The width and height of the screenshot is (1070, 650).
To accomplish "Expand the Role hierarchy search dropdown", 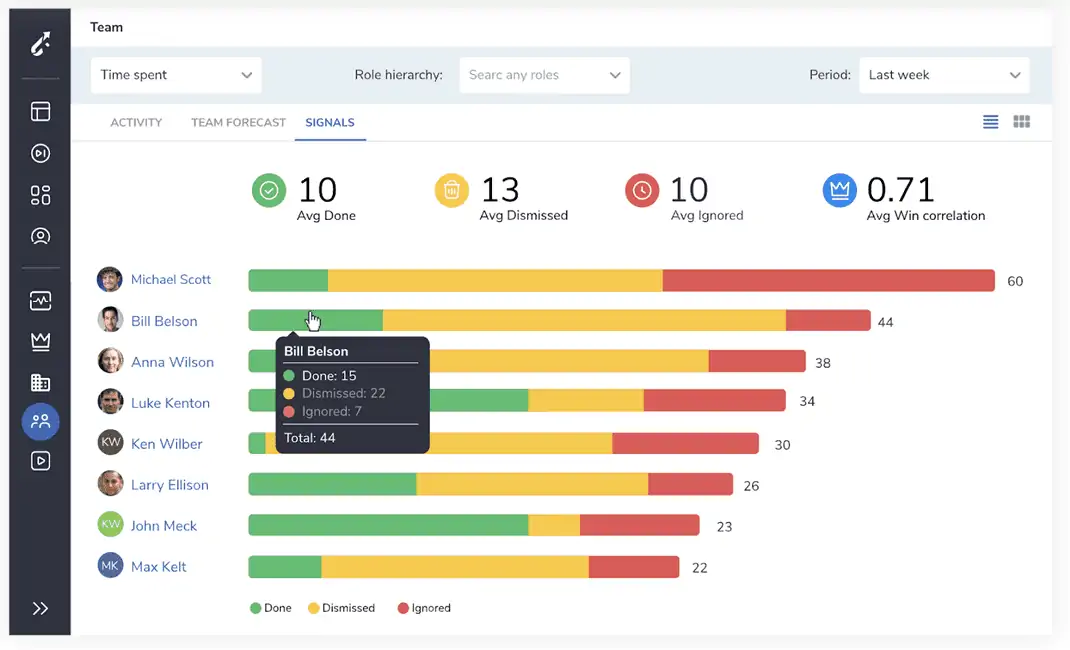I will pos(545,75).
